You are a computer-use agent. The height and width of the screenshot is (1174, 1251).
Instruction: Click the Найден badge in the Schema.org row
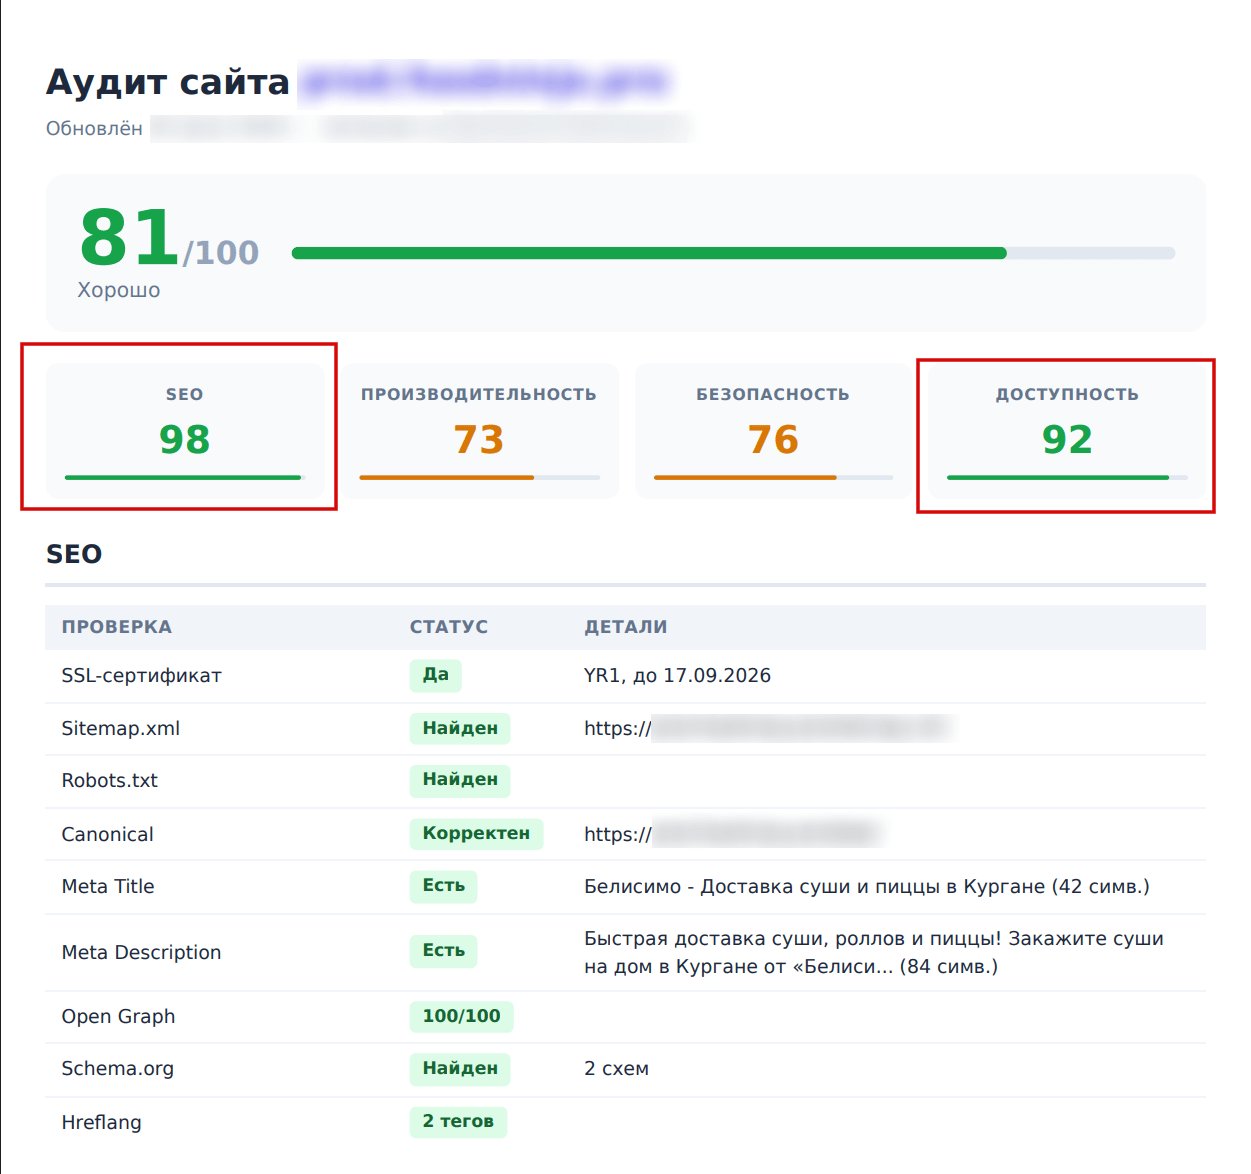(x=460, y=1068)
